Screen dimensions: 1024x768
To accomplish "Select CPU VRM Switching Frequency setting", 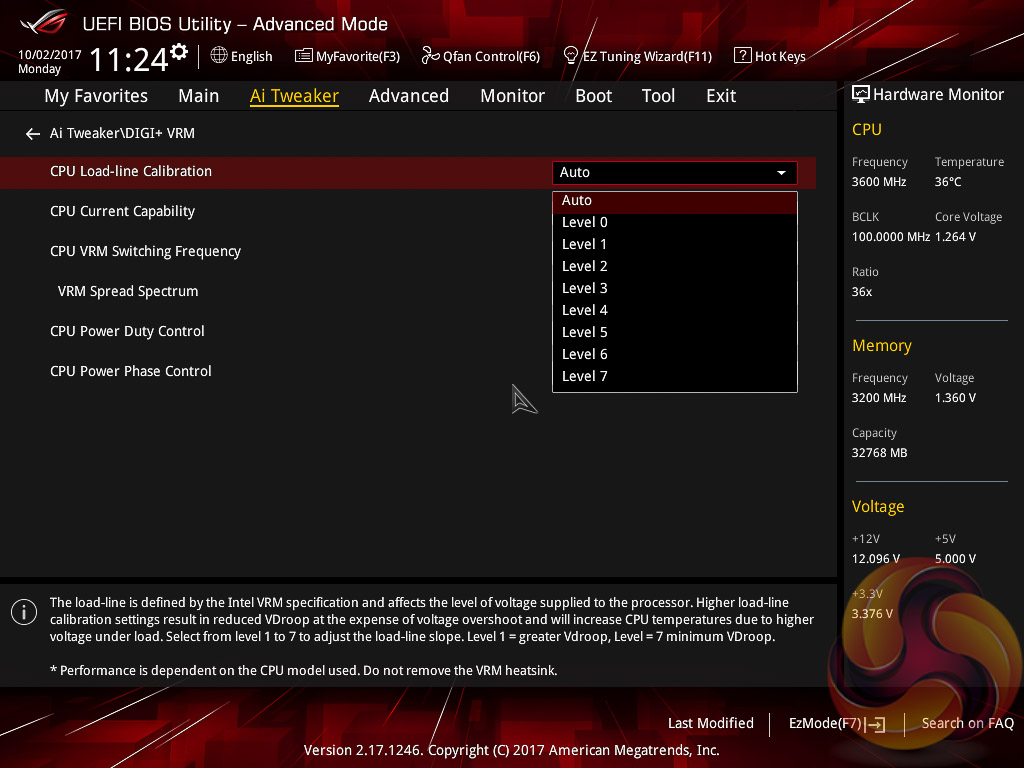I will [x=146, y=251].
